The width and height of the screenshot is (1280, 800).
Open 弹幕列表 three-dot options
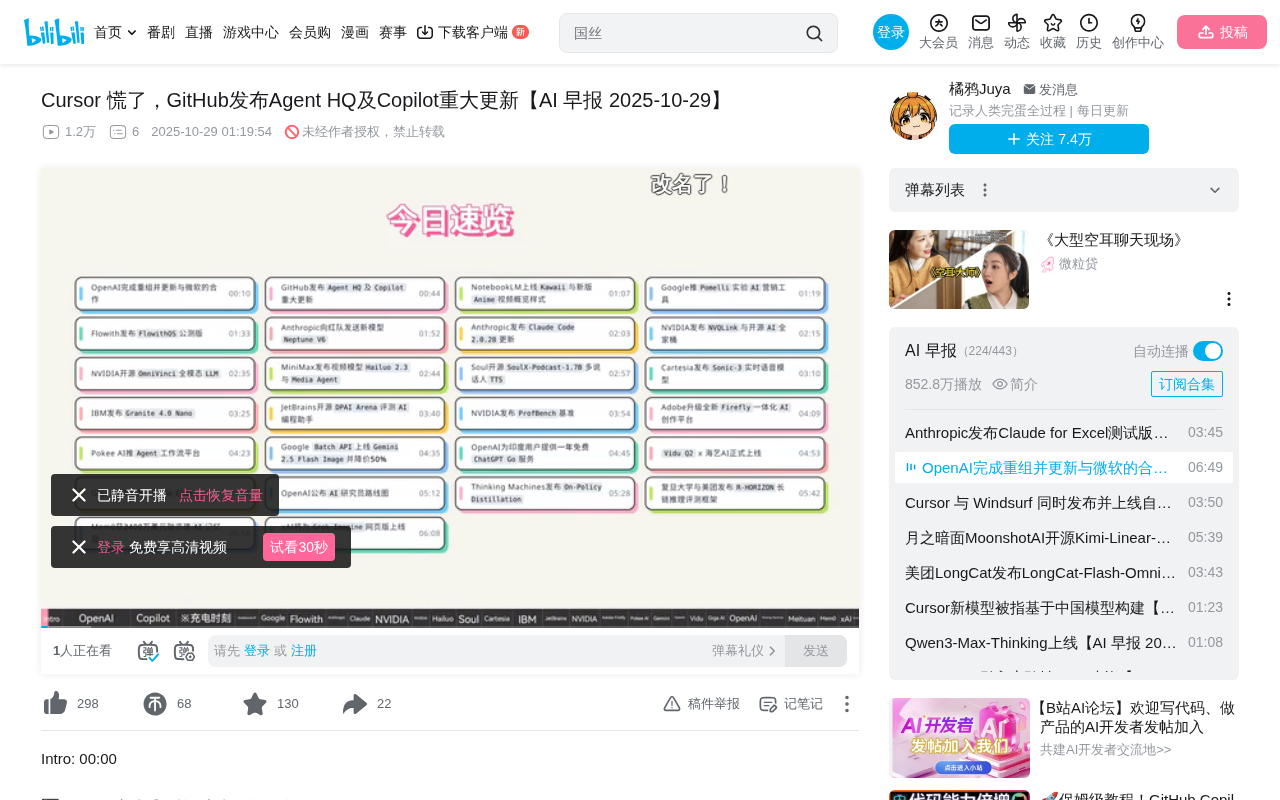tap(985, 190)
